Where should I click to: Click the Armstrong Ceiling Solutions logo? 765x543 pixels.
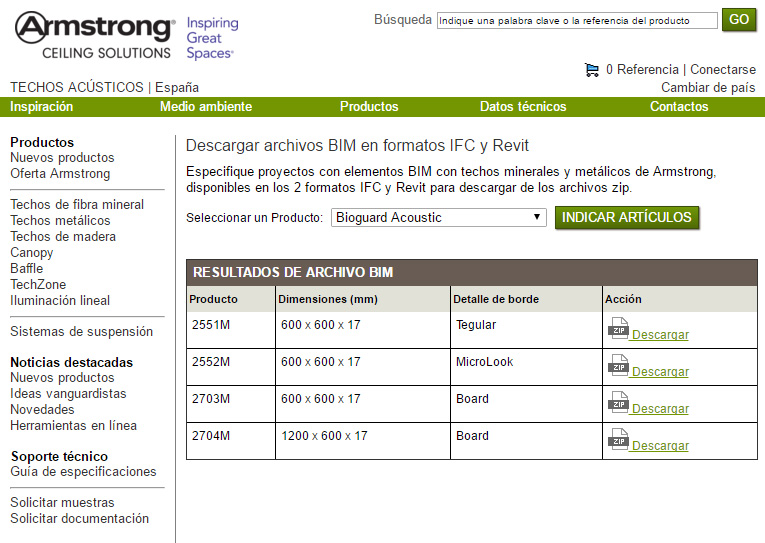point(95,36)
